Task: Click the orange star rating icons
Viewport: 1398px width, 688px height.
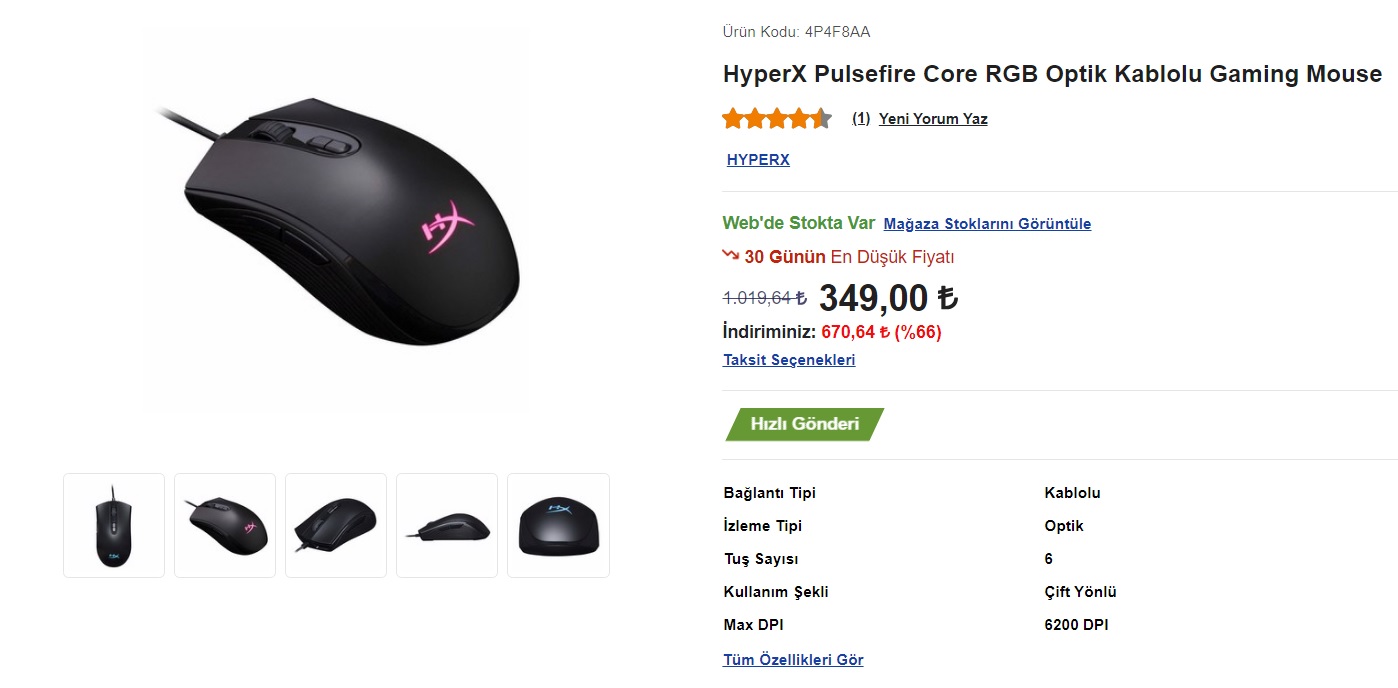Action: (x=777, y=119)
